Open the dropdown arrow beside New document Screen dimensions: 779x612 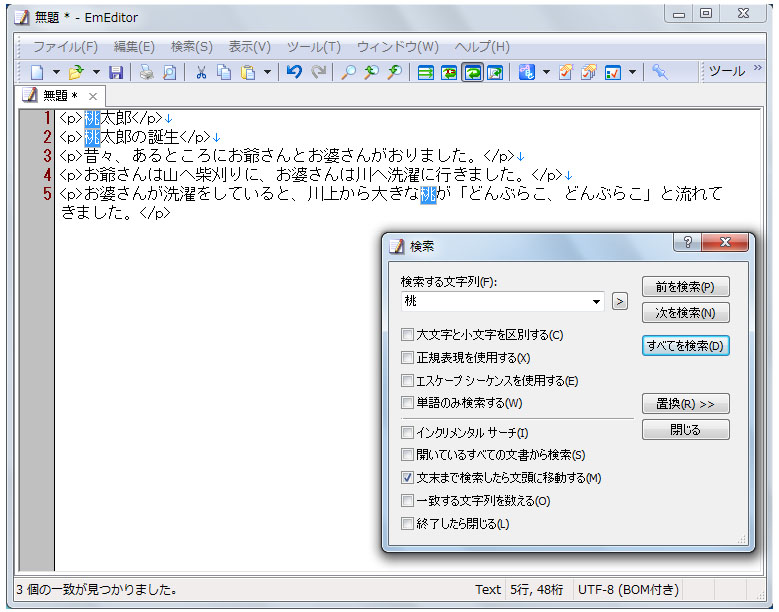click(56, 73)
